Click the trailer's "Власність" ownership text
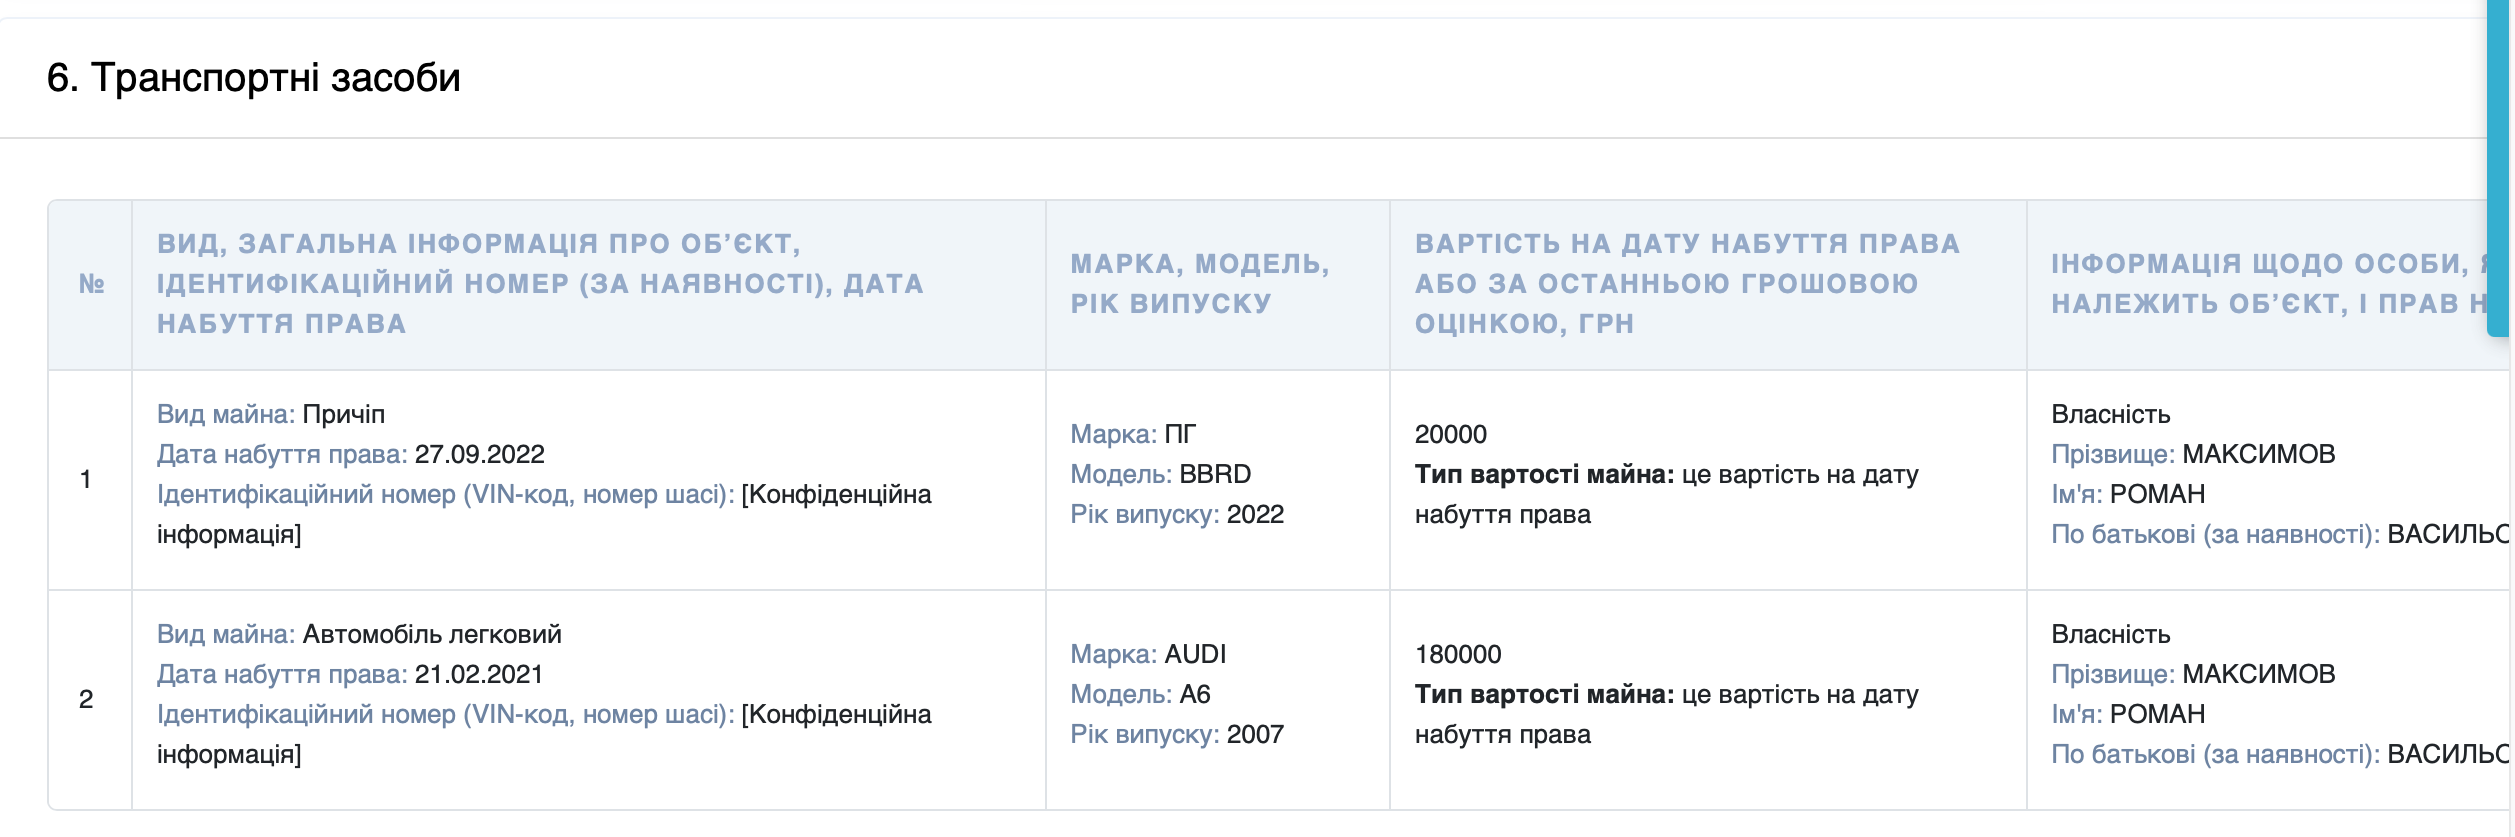Viewport: 2515px width, 837px height. tap(2110, 414)
